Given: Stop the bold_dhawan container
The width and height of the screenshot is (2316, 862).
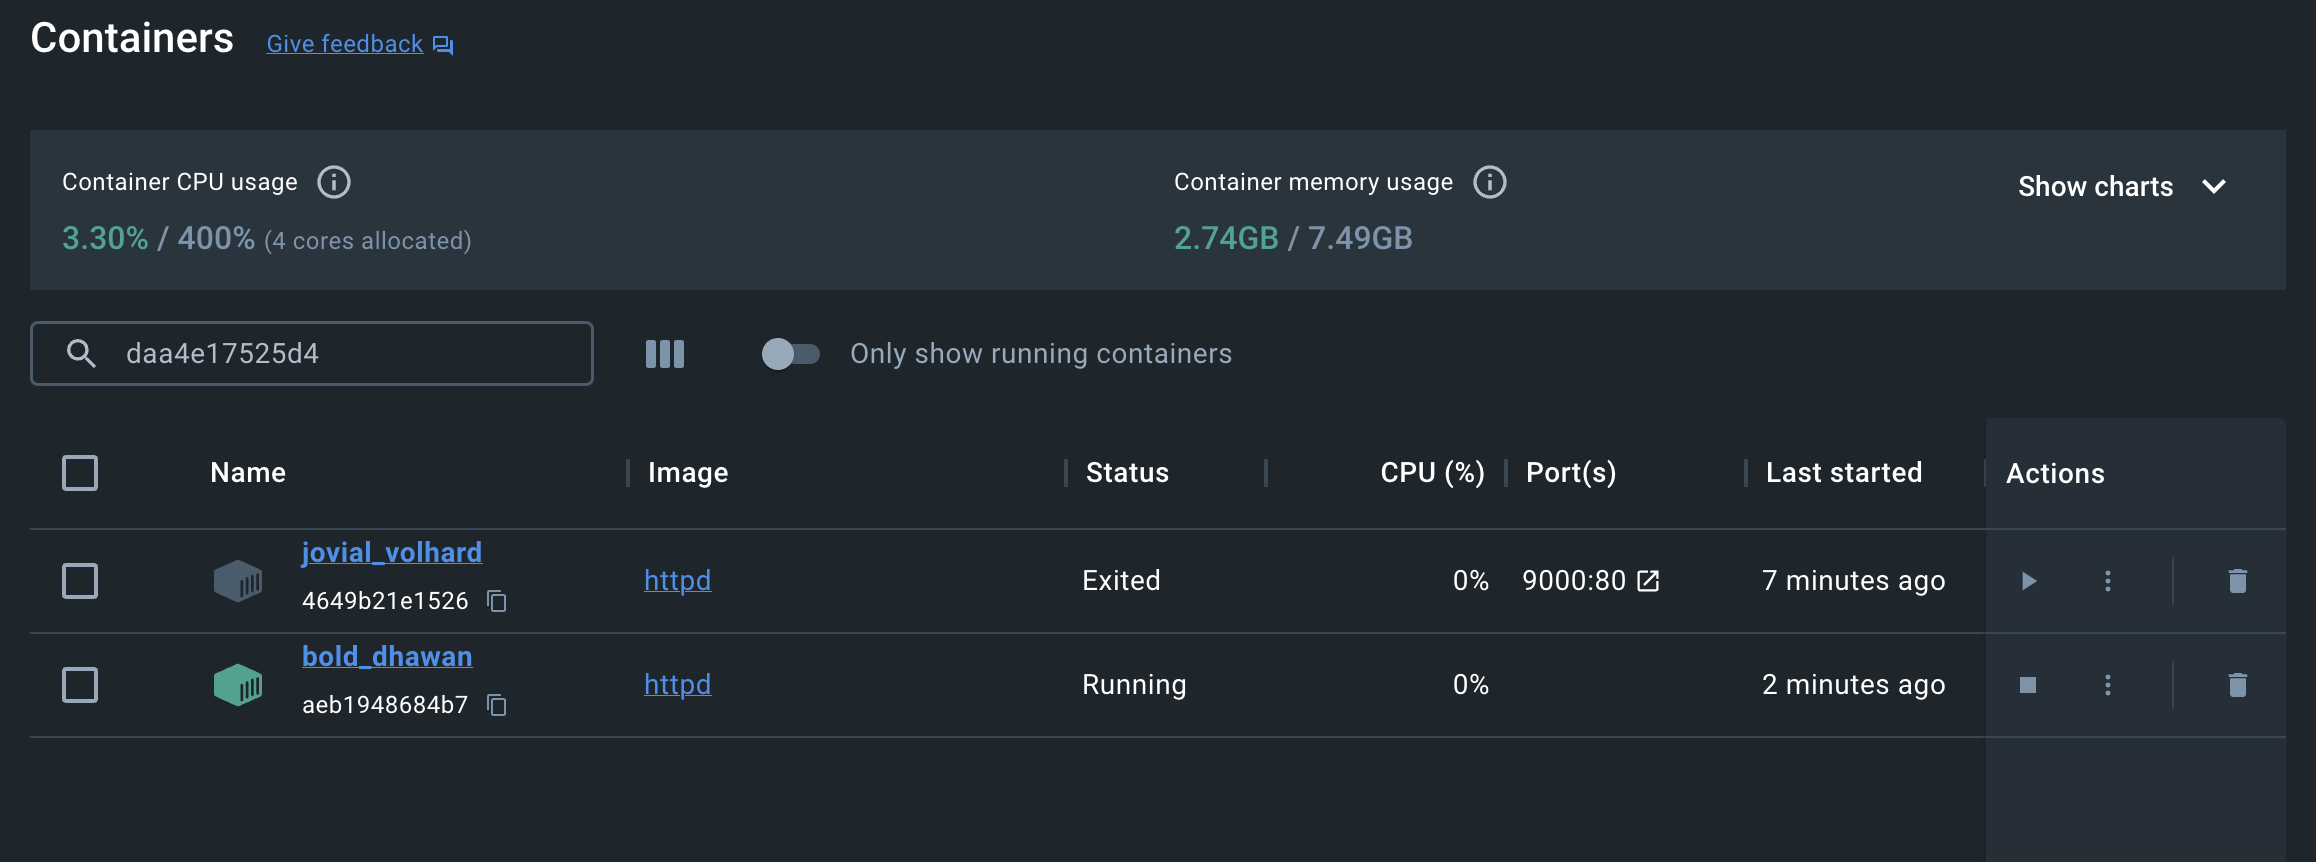Looking at the screenshot, I should point(2028,685).
